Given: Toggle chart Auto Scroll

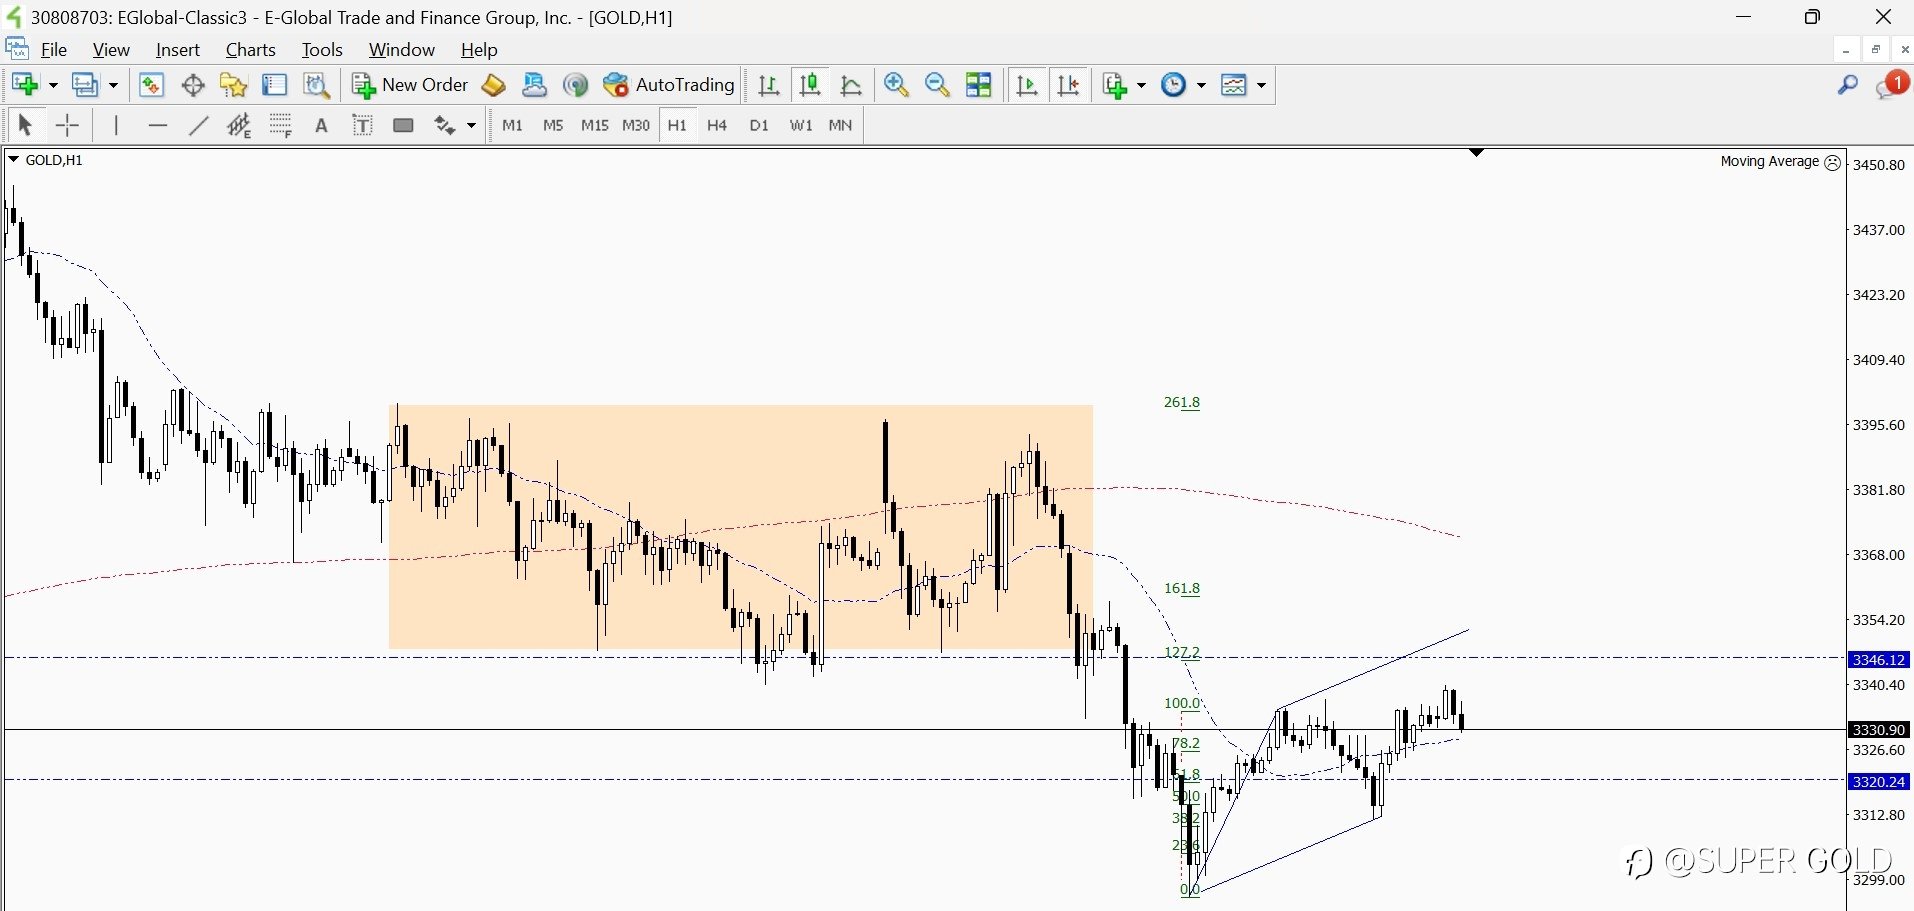Looking at the screenshot, I should 1027,85.
